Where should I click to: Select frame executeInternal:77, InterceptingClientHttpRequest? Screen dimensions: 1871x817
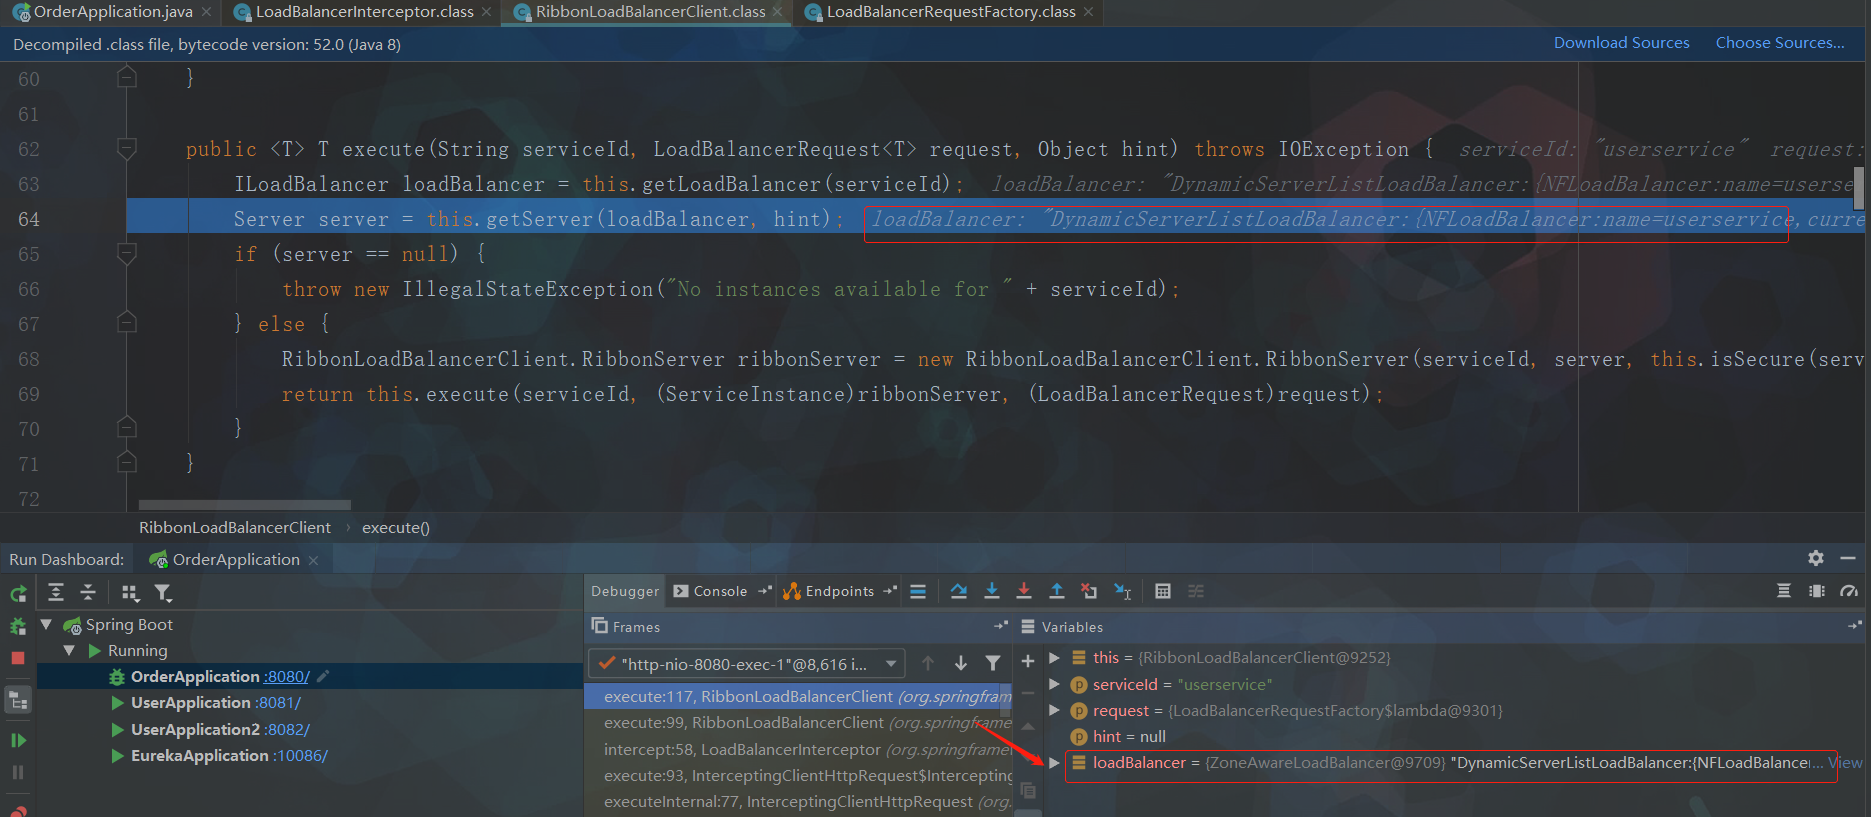[x=799, y=801]
